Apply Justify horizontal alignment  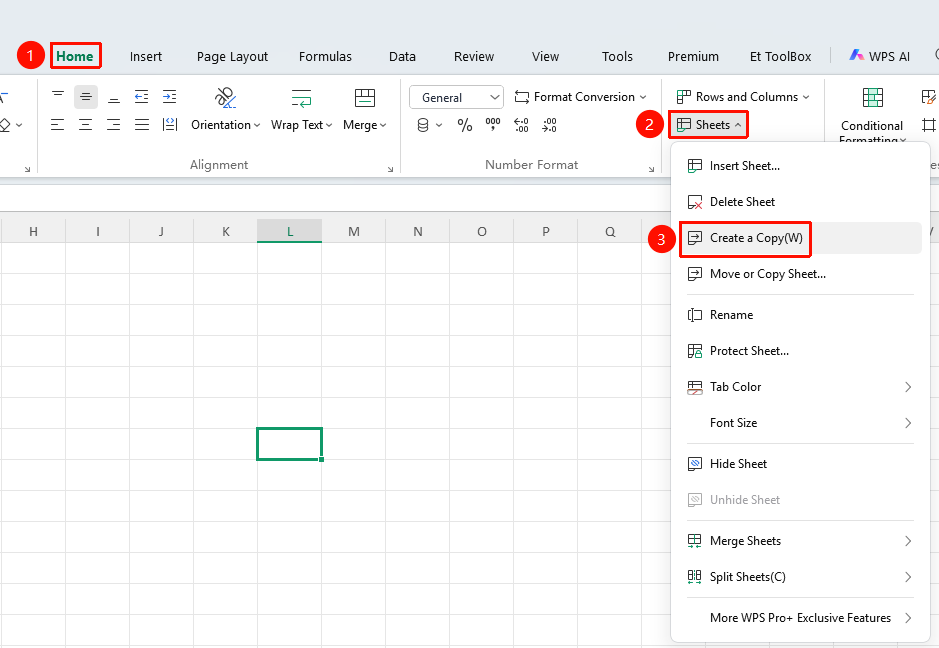tap(142, 125)
